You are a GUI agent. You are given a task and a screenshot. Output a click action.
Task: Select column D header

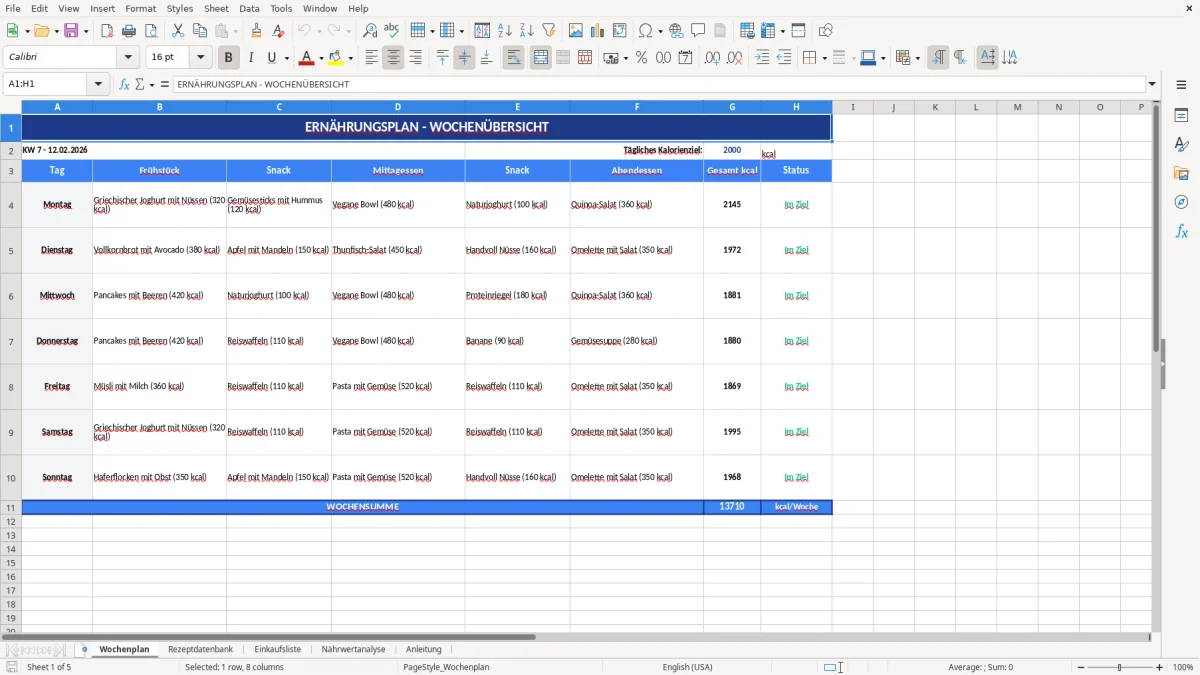398,106
